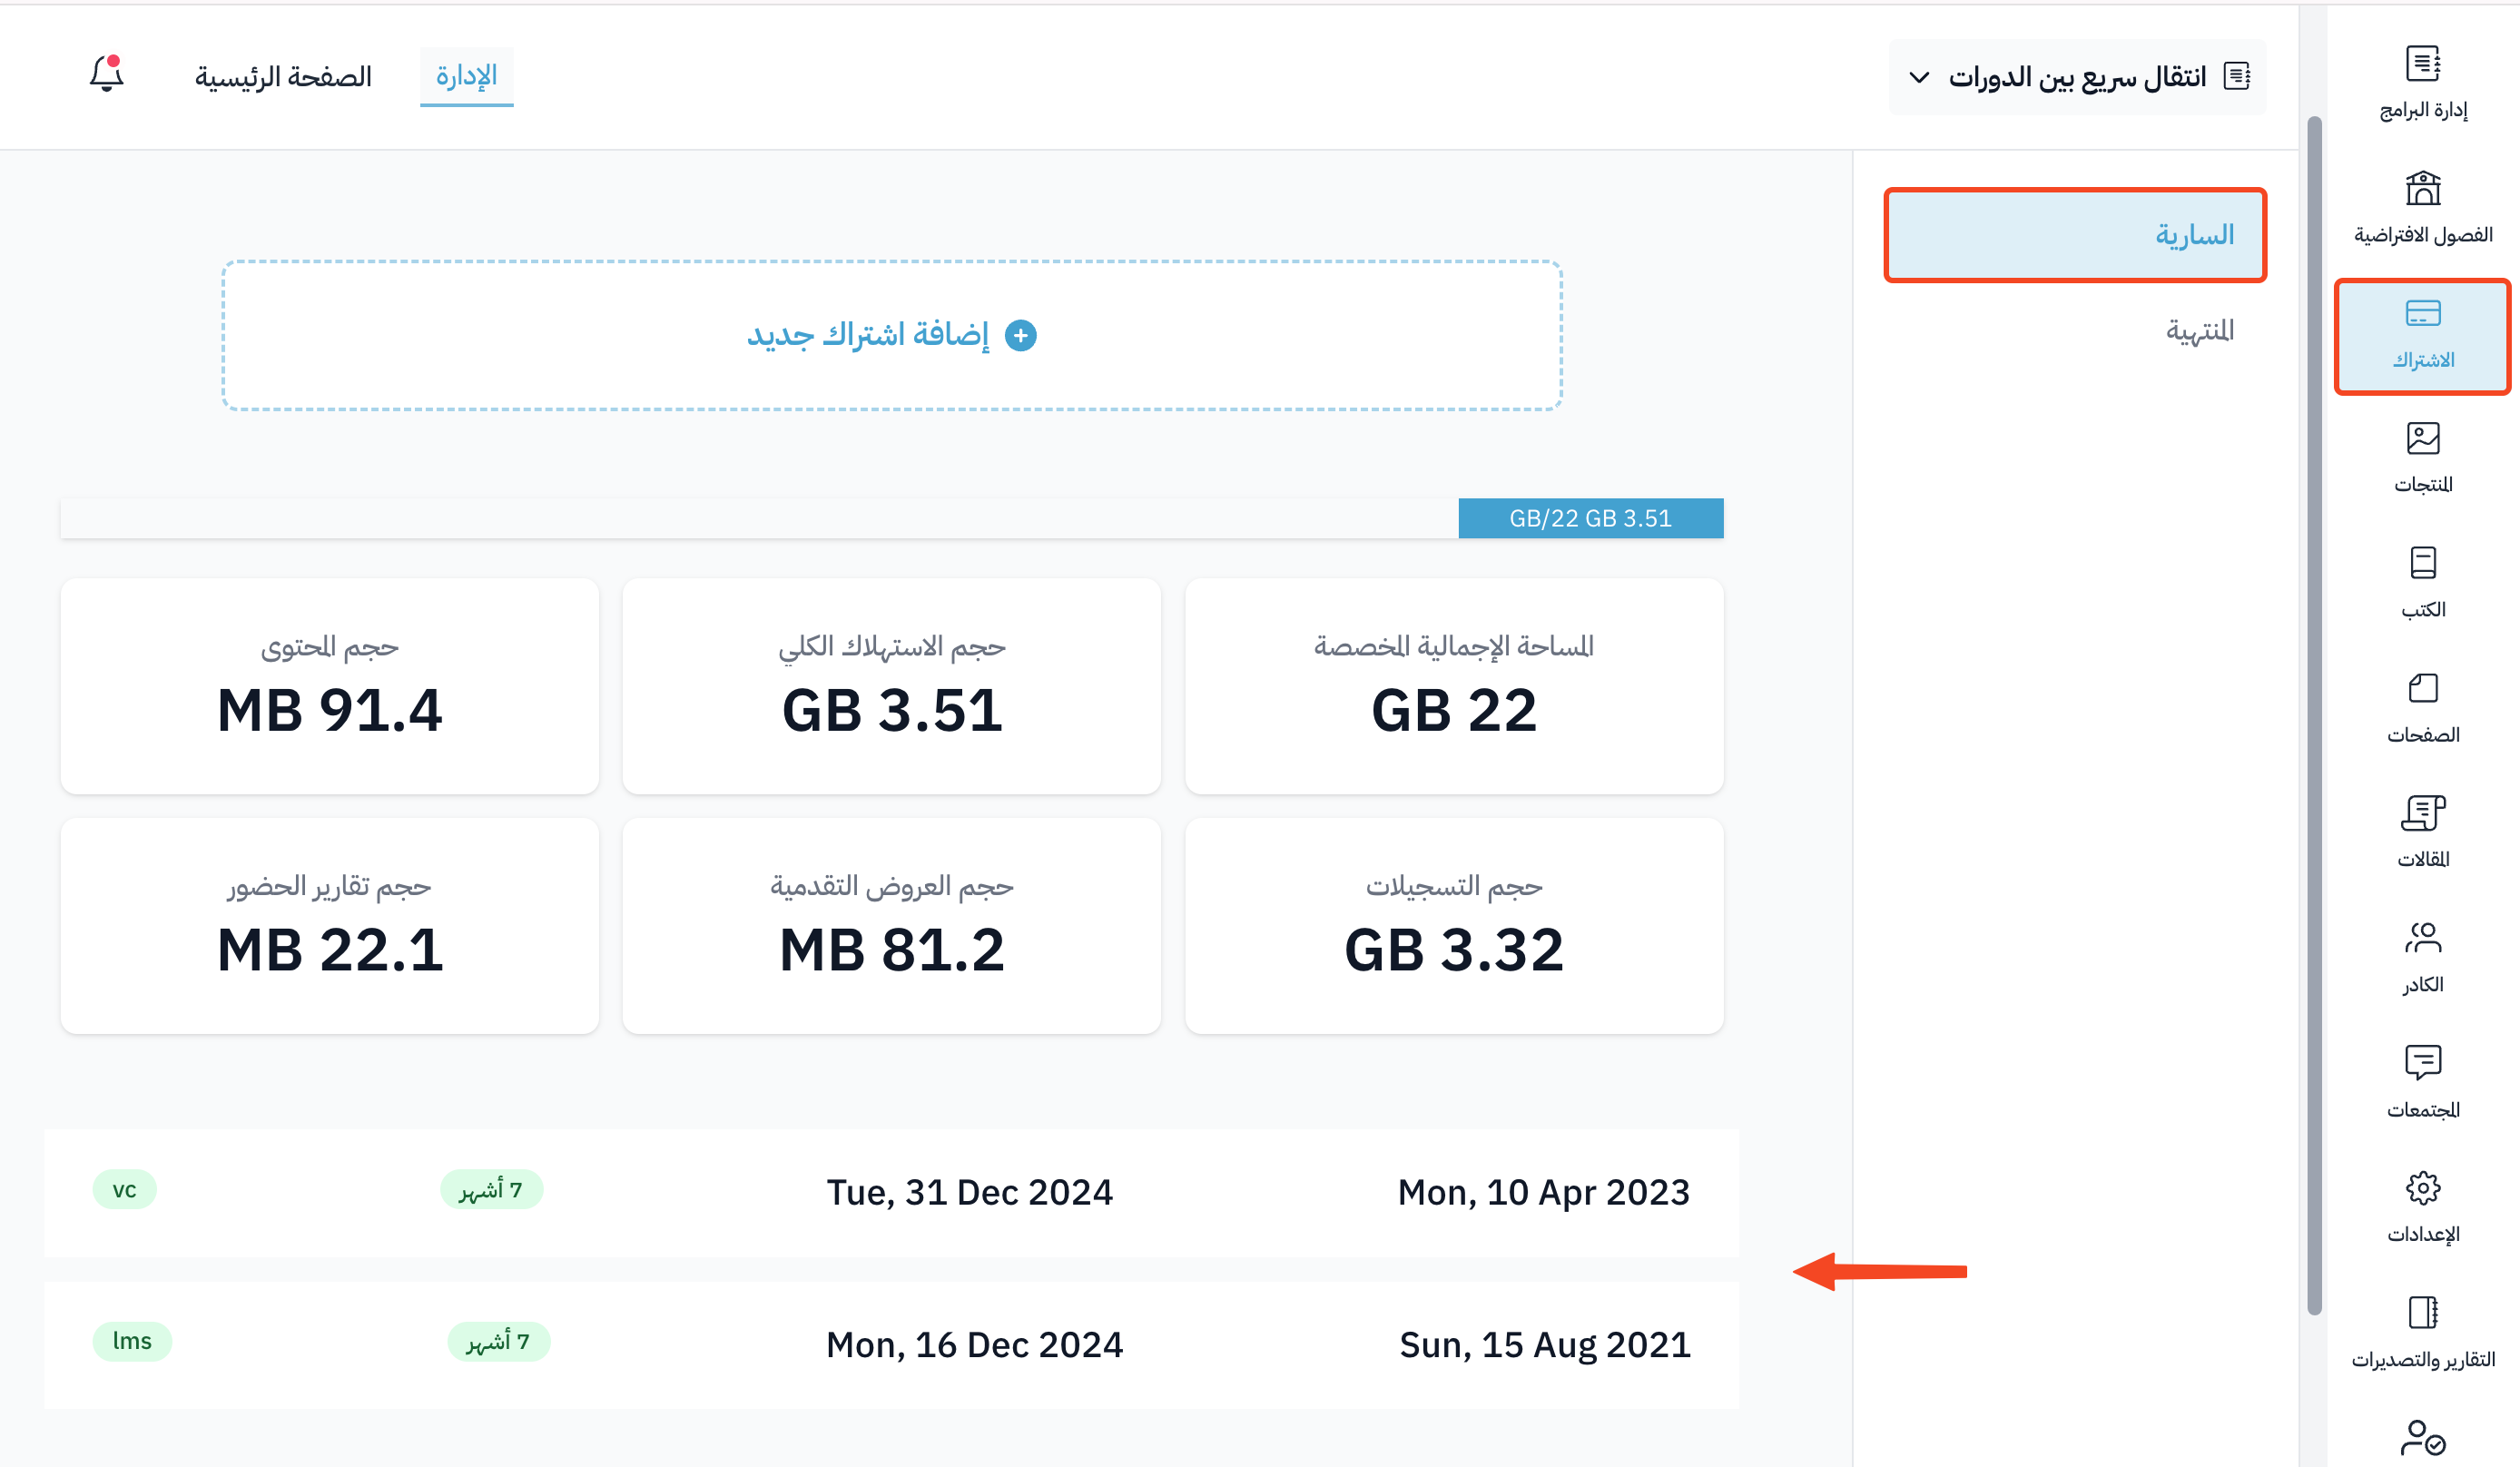Open الفصول الافتراضية virtual classrooms icon
The image size is (2520, 1467).
click(x=2422, y=188)
